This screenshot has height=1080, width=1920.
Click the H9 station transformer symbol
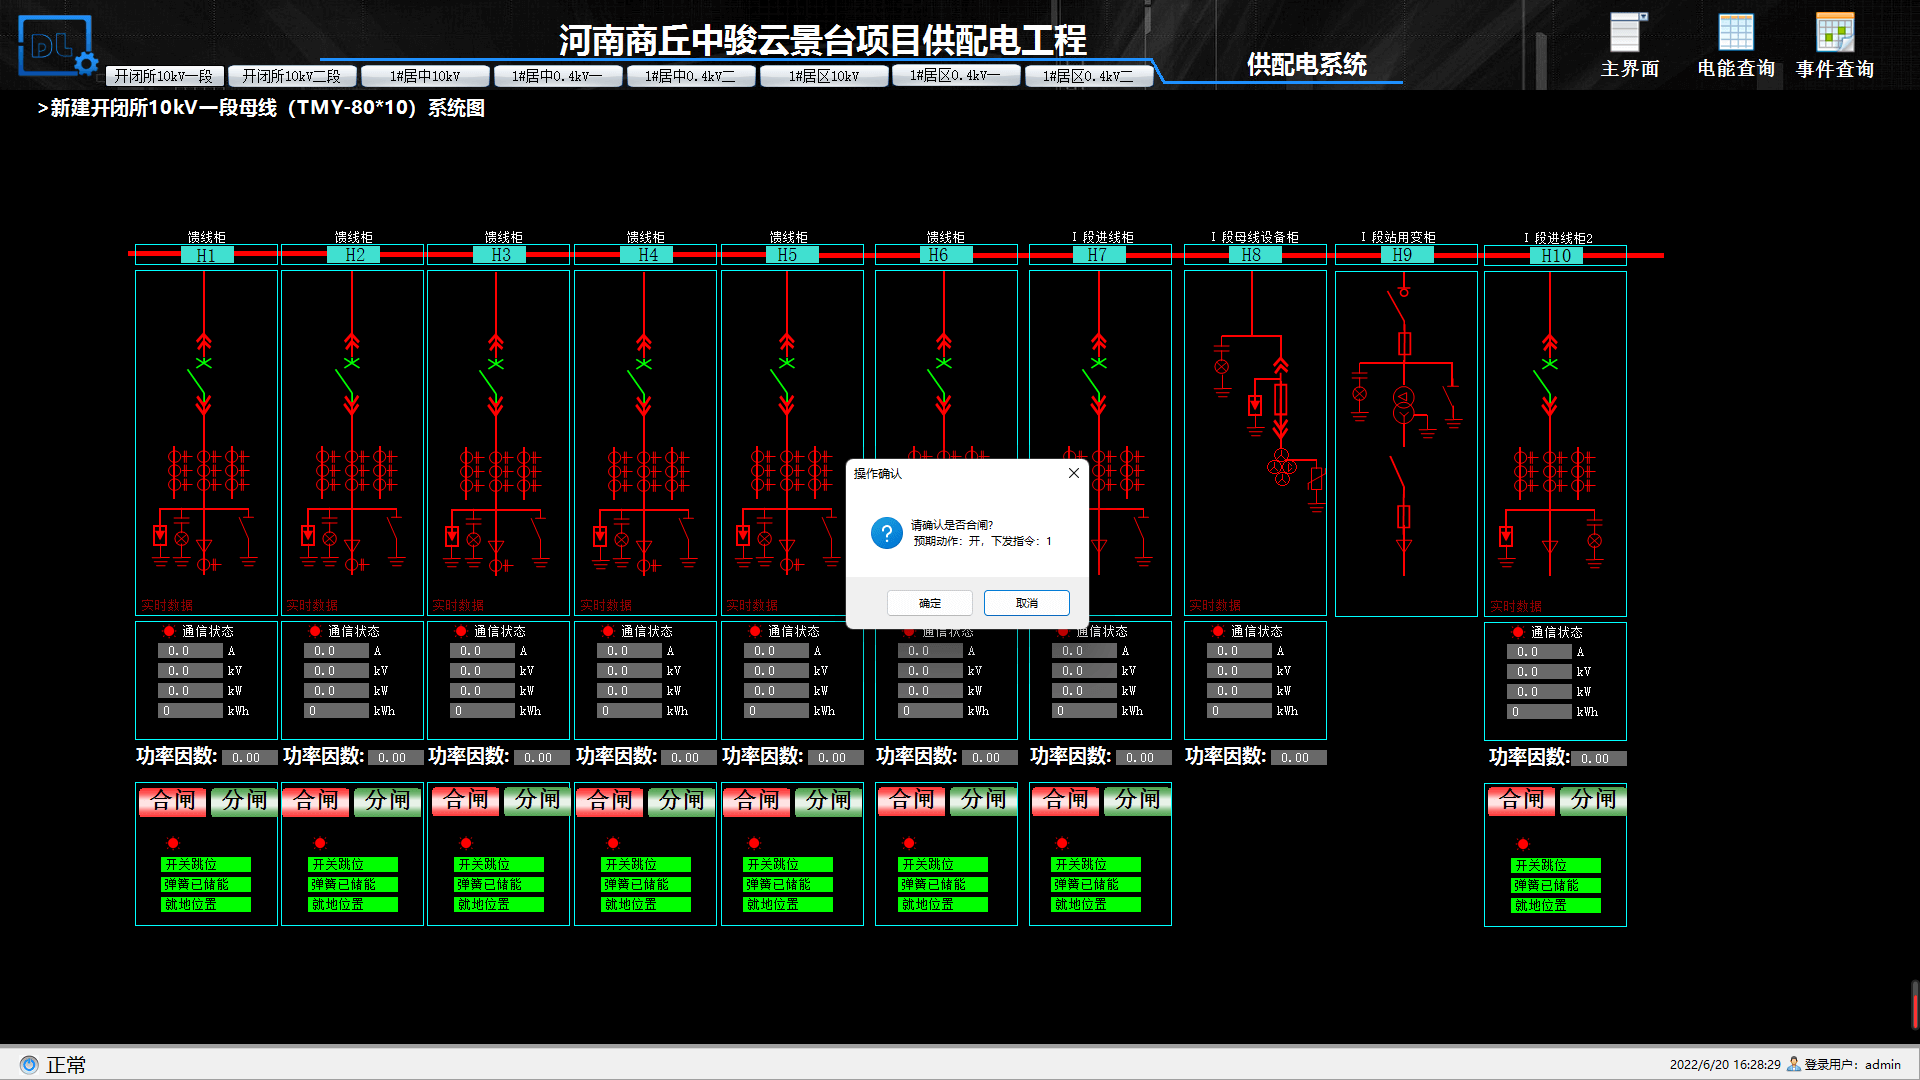[x=1404, y=404]
